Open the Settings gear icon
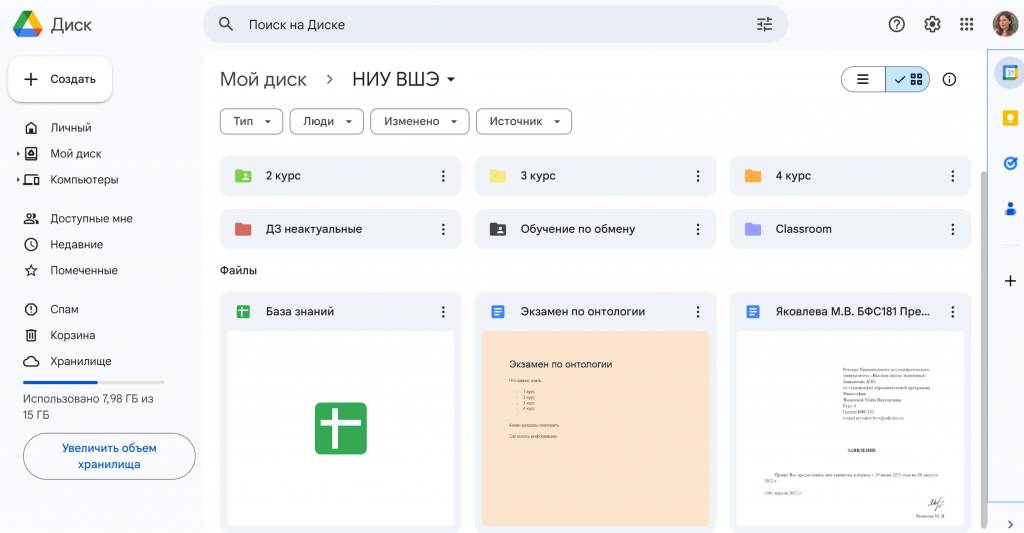The height and width of the screenshot is (533, 1024). click(932, 24)
